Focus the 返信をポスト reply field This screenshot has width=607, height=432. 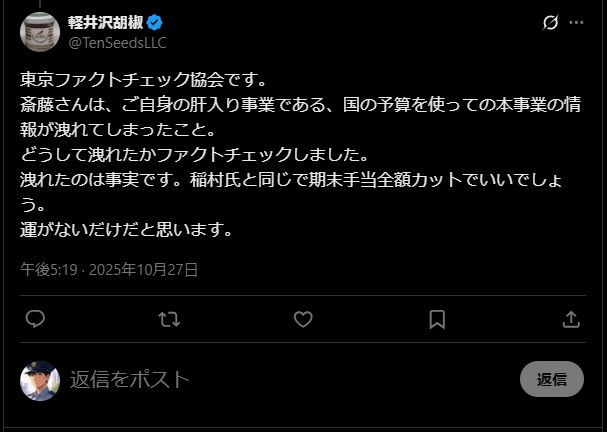pyautogui.click(x=280, y=379)
